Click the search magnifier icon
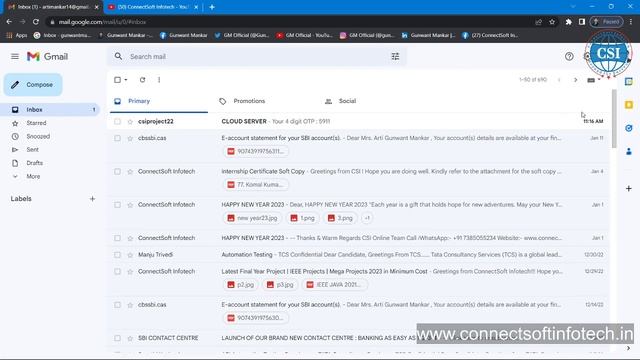The height and width of the screenshot is (360, 640). click(118, 56)
